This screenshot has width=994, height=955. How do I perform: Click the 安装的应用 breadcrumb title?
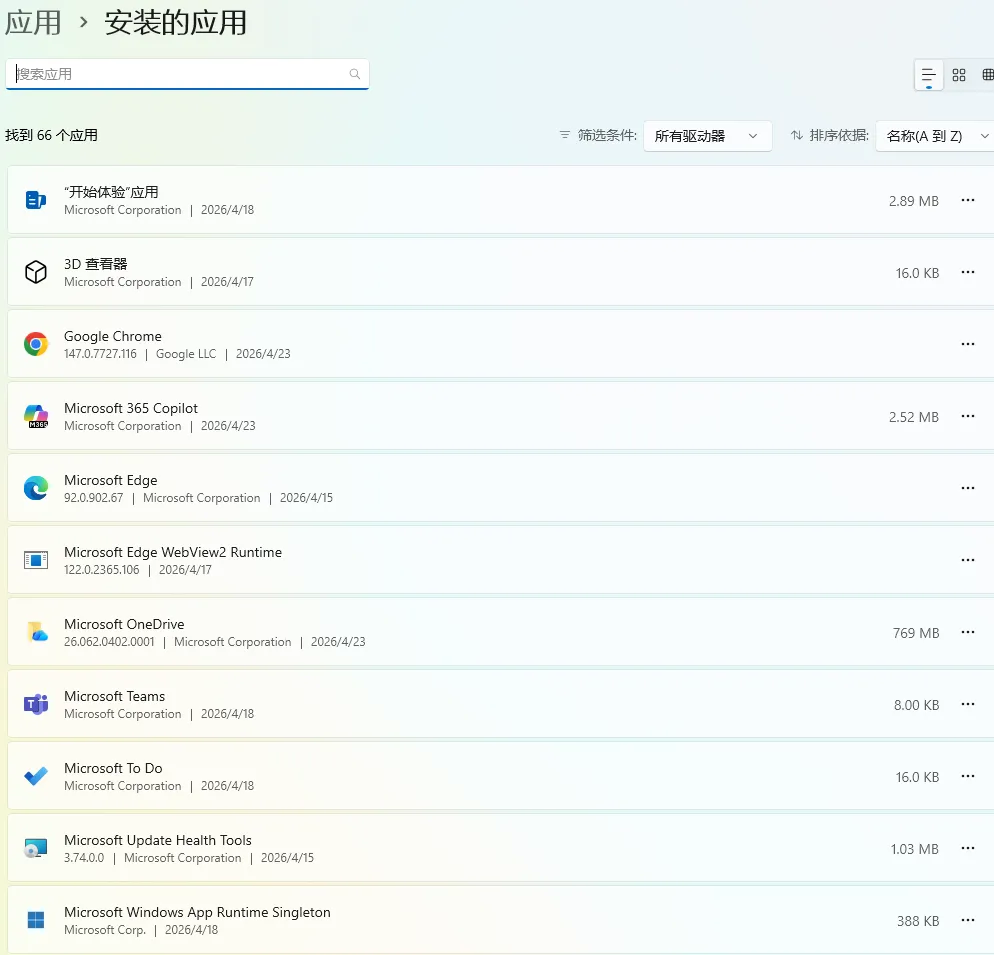point(176,23)
